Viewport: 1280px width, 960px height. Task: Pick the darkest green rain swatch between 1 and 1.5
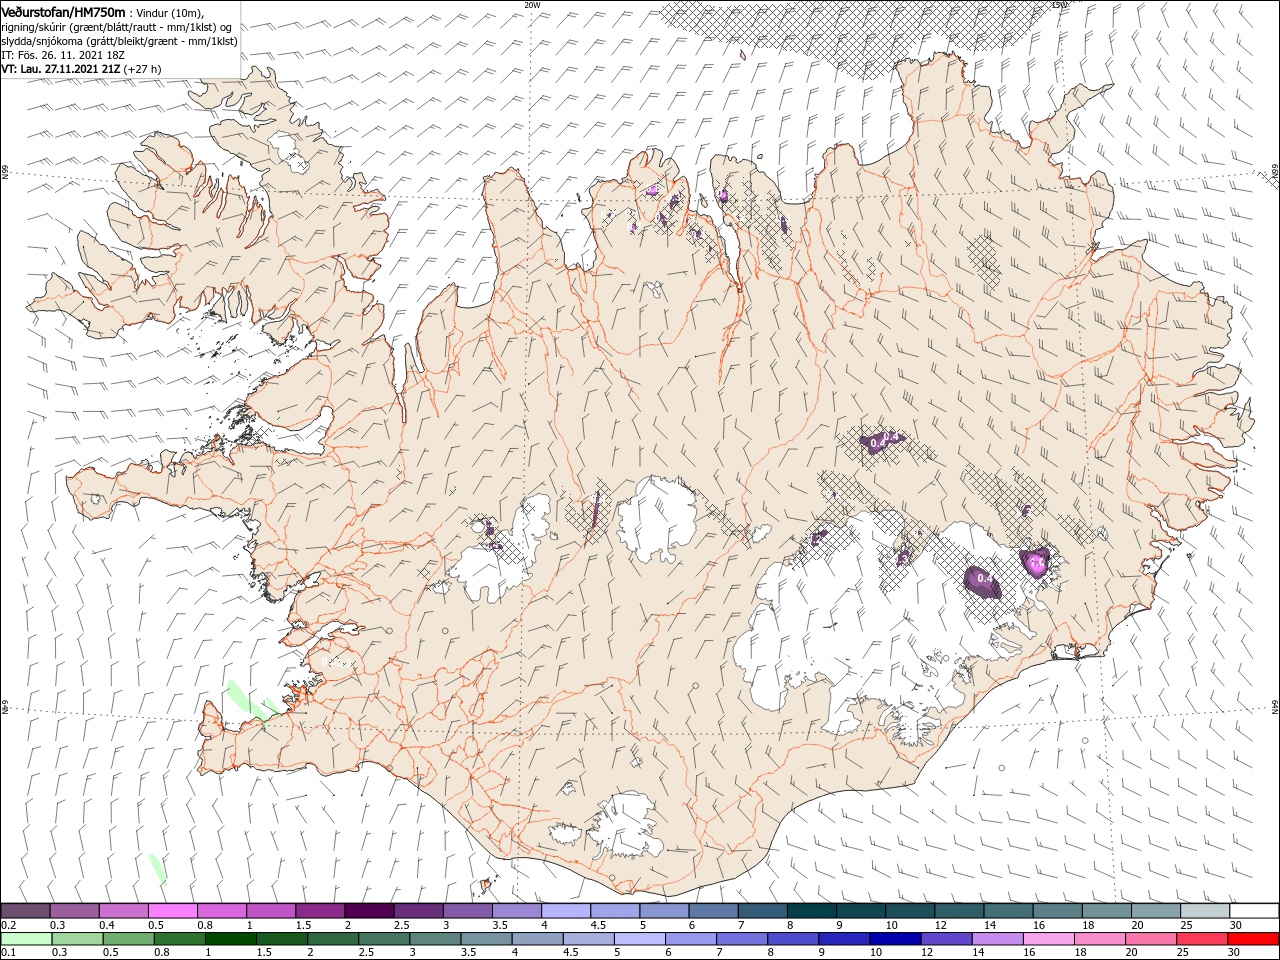pyautogui.click(x=230, y=939)
